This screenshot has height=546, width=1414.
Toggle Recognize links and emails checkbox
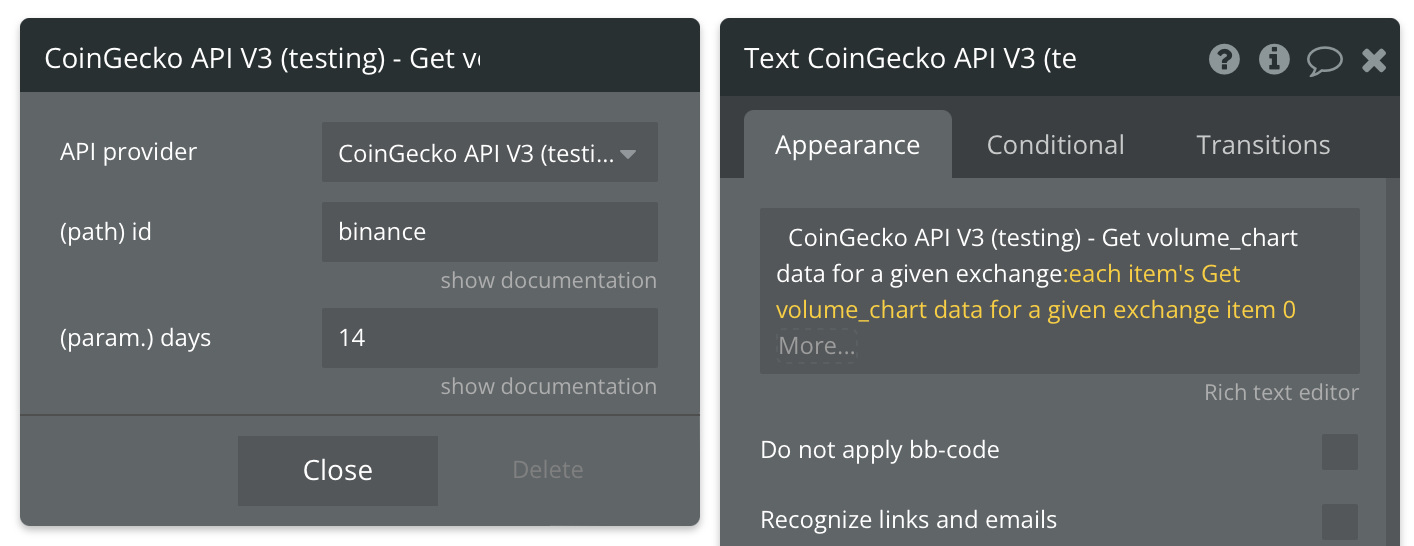pyautogui.click(x=1340, y=522)
